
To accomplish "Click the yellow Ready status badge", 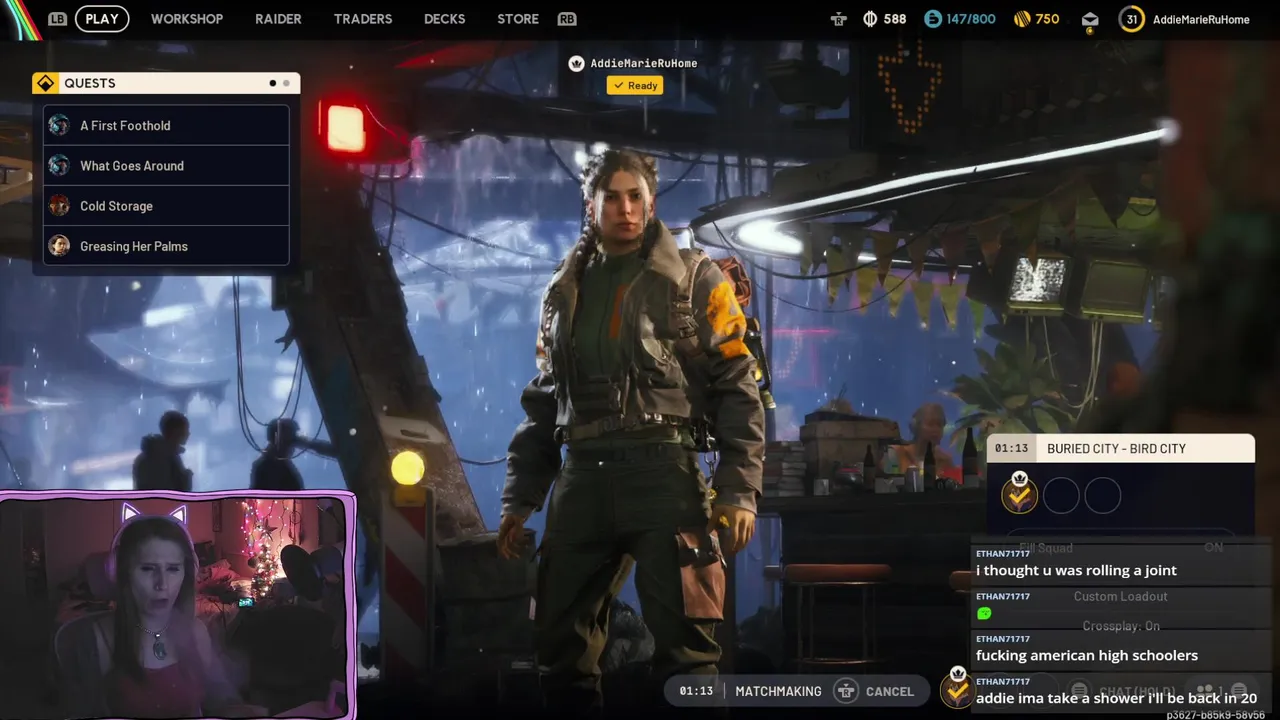I will point(635,85).
